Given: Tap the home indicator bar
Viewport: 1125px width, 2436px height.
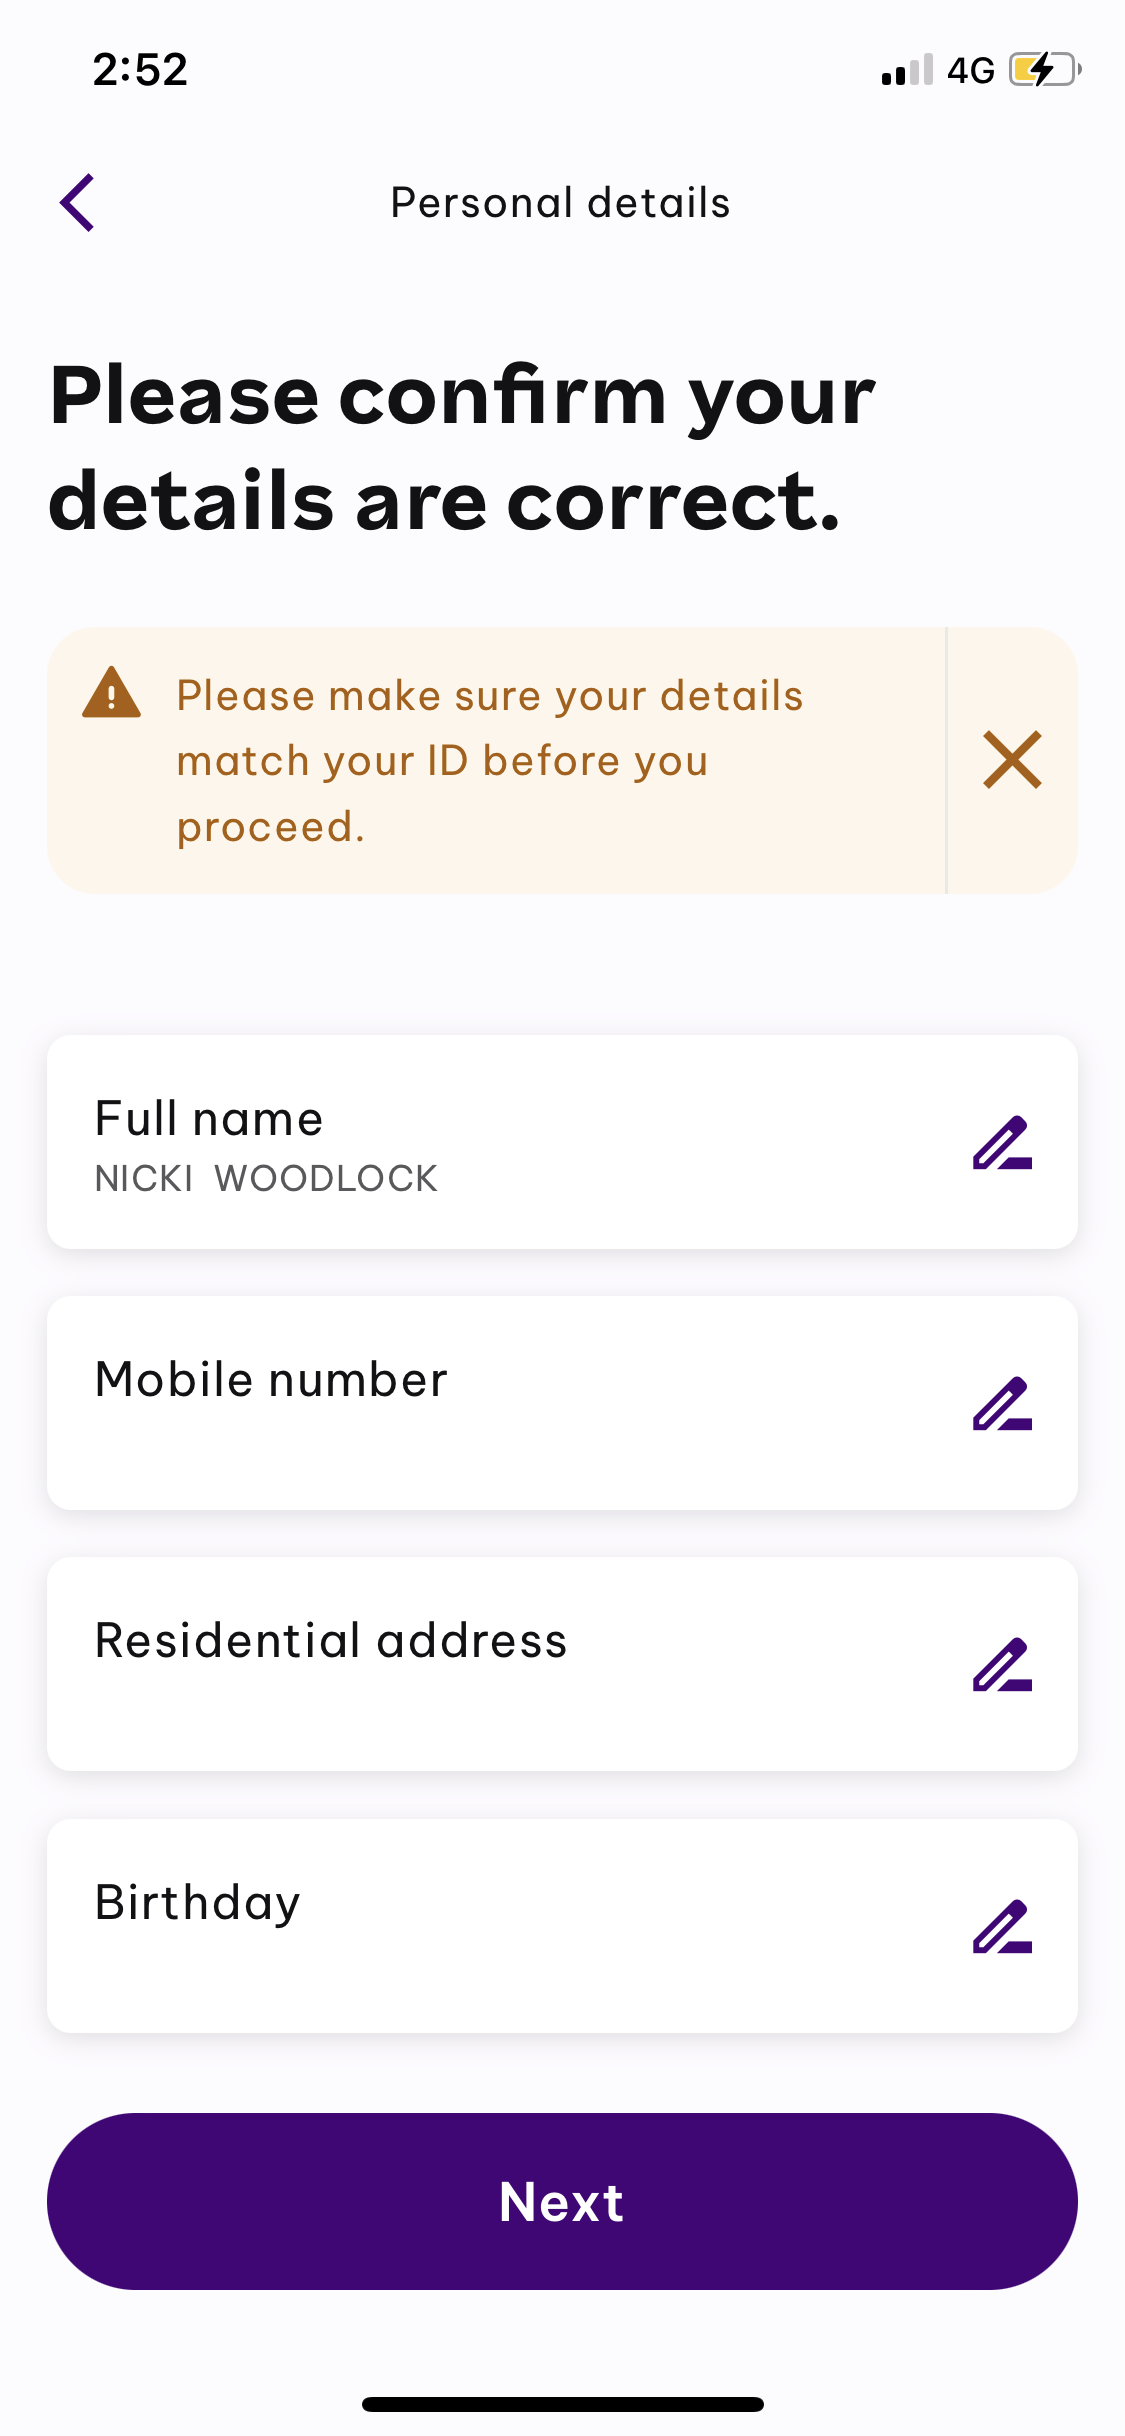Looking at the screenshot, I should (563, 2404).
